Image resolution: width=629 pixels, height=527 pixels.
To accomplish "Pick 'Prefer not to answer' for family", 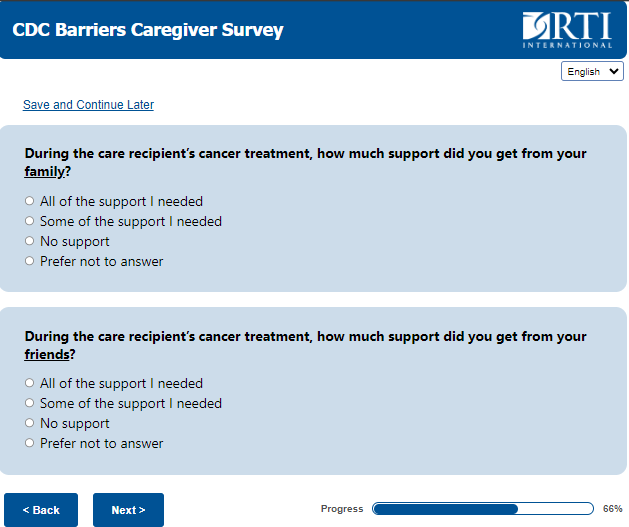I will pyautogui.click(x=30, y=261).
